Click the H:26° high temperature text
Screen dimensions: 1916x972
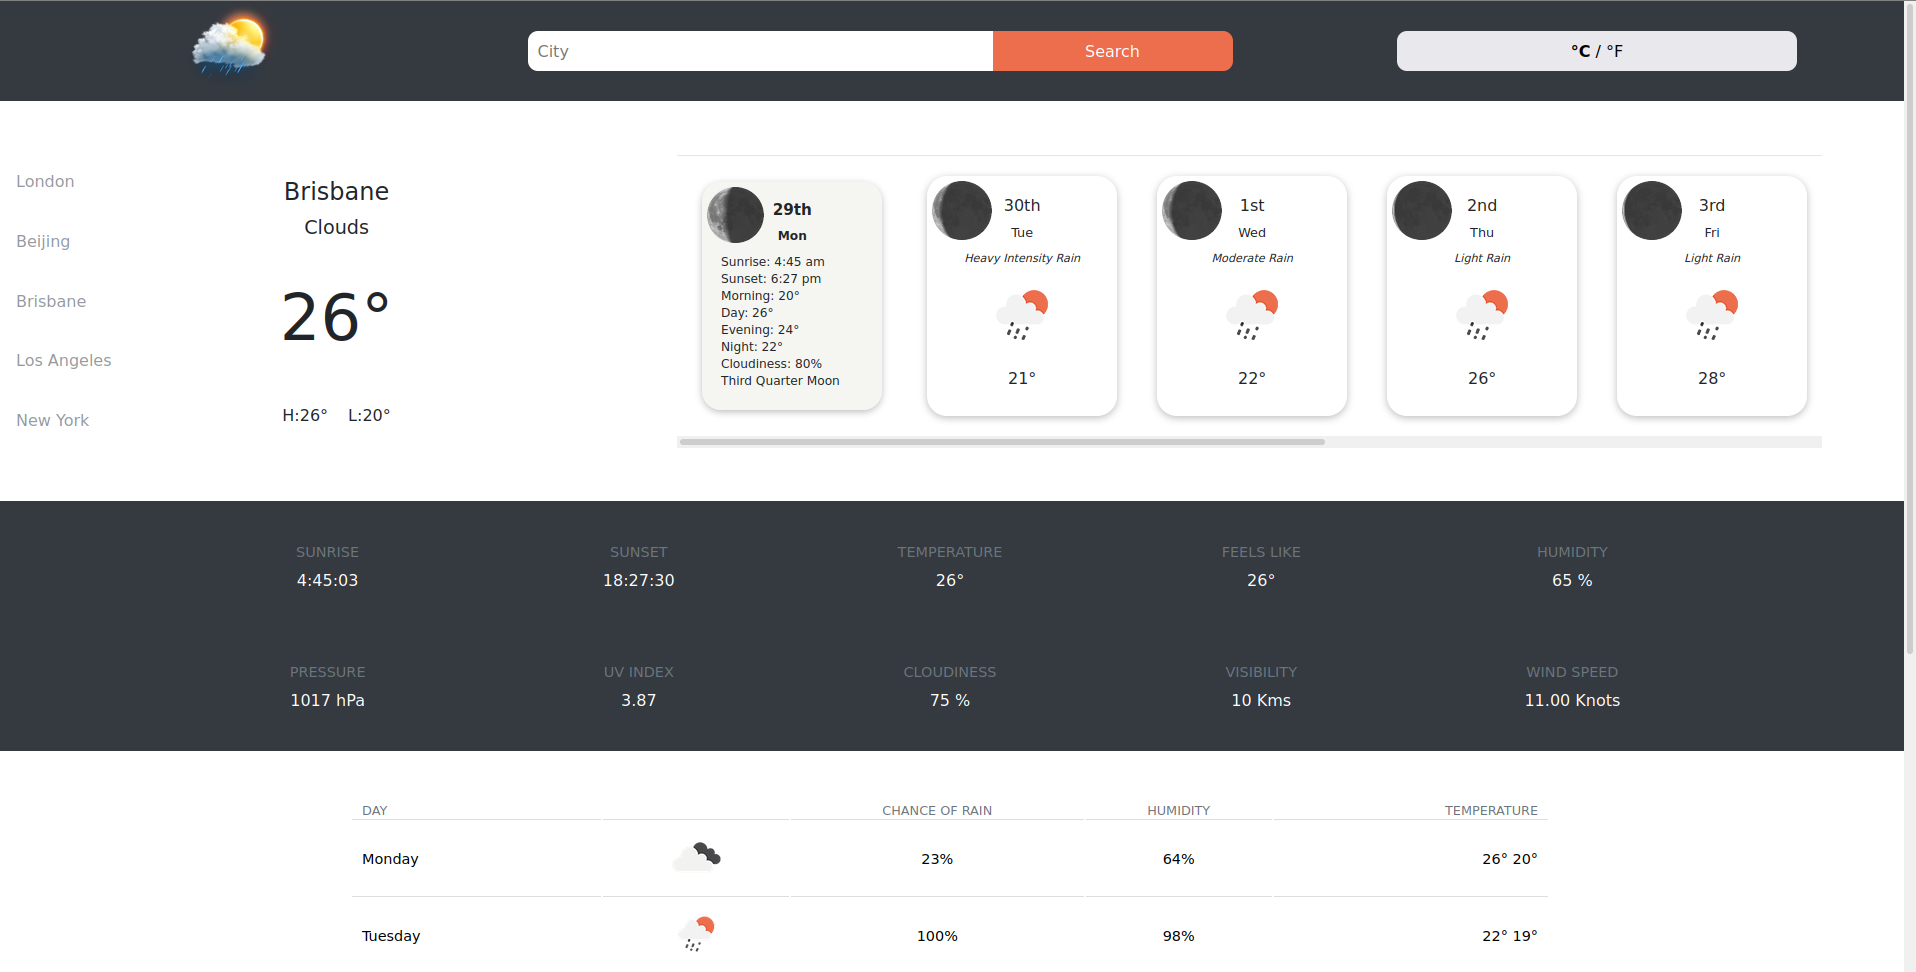305,415
